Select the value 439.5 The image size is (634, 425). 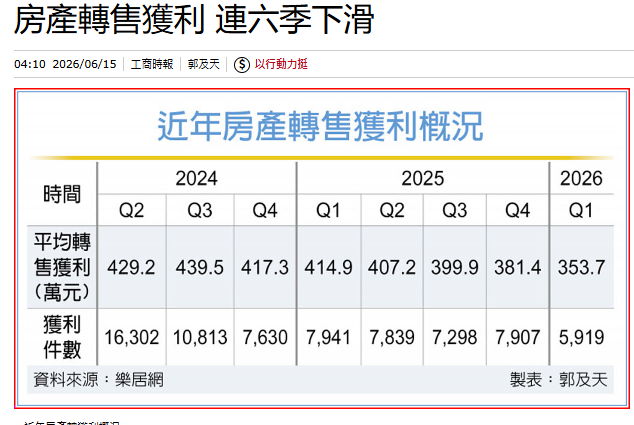(200, 268)
